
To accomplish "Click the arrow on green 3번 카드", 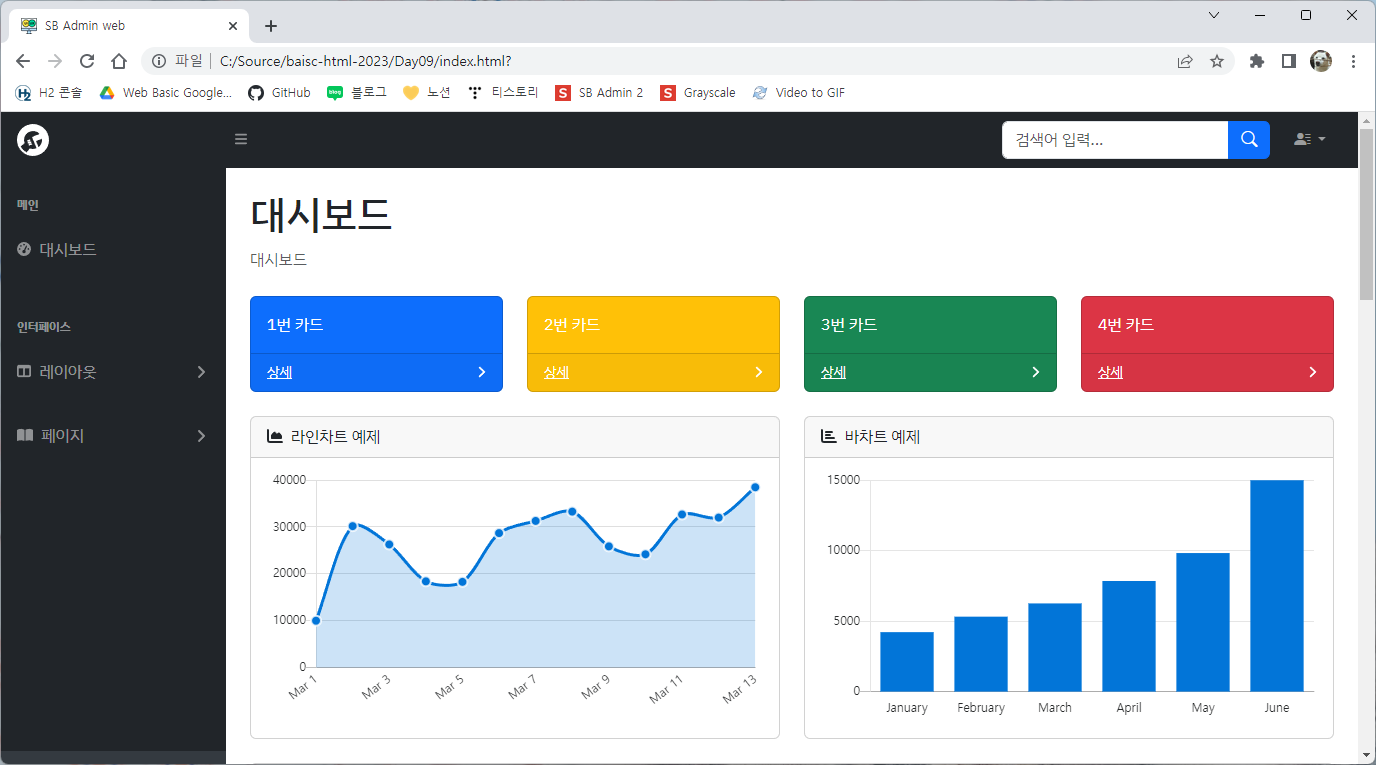I will 1036,372.
